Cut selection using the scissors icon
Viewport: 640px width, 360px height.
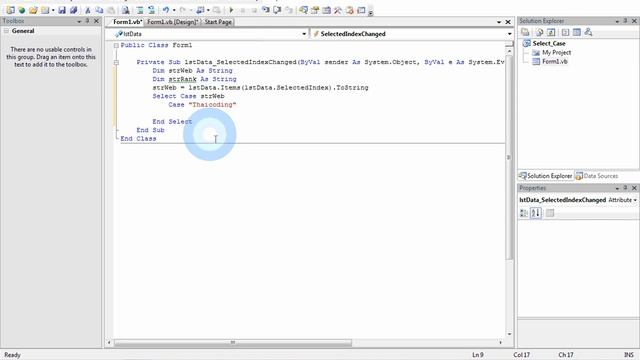(87, 10)
